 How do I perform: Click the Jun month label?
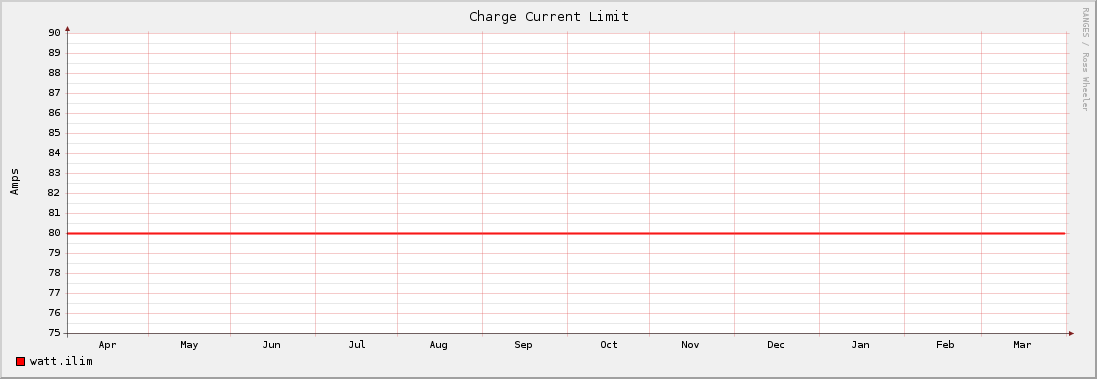tap(271, 345)
